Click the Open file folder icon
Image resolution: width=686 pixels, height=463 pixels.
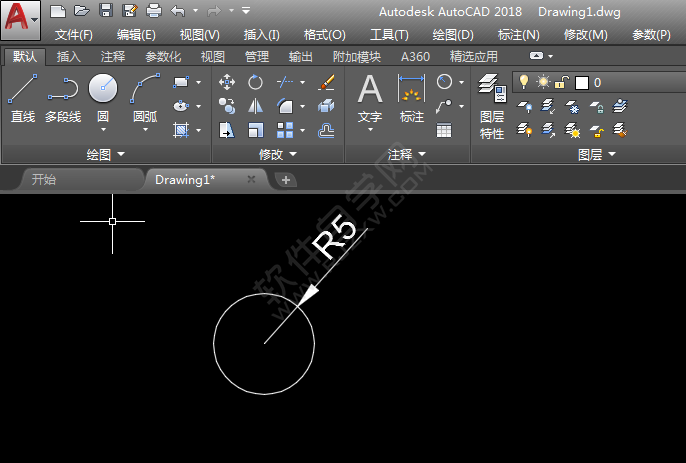(x=82, y=11)
